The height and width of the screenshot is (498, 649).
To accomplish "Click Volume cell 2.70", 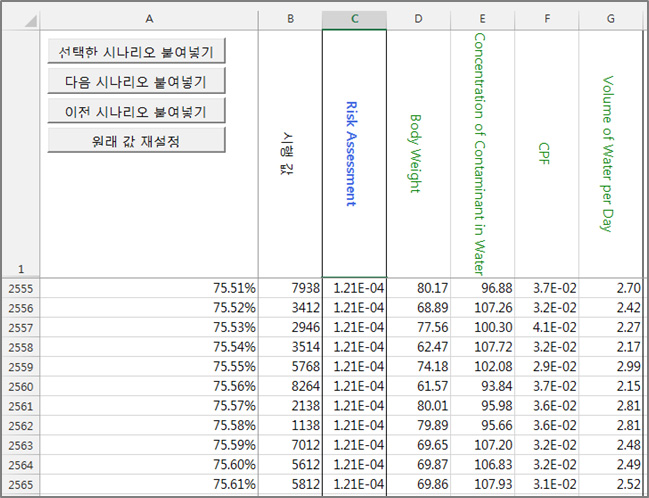I will click(611, 288).
